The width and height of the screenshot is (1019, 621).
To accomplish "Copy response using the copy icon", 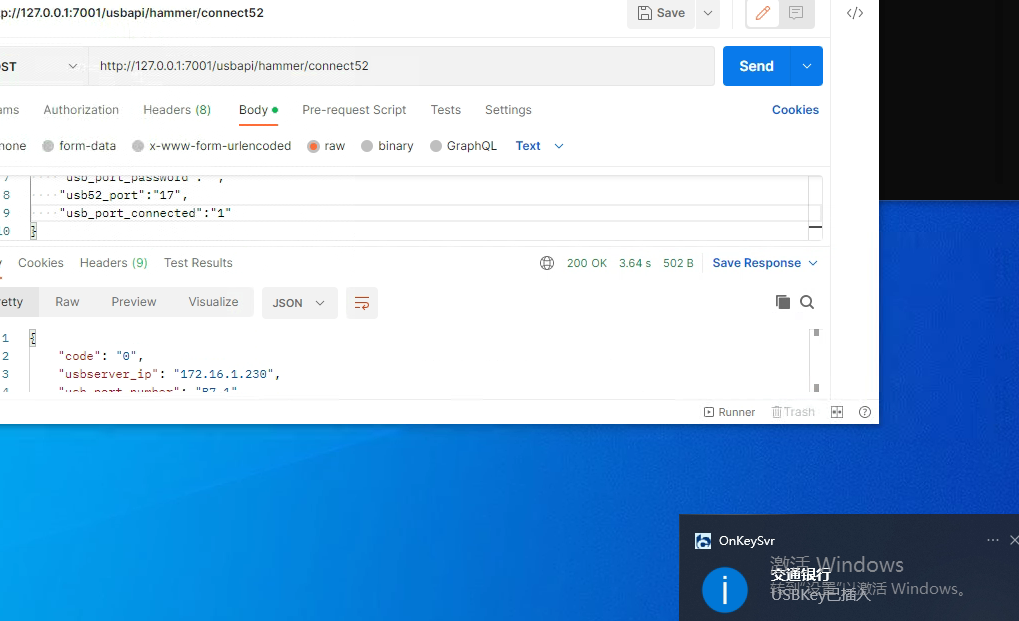I will (782, 302).
